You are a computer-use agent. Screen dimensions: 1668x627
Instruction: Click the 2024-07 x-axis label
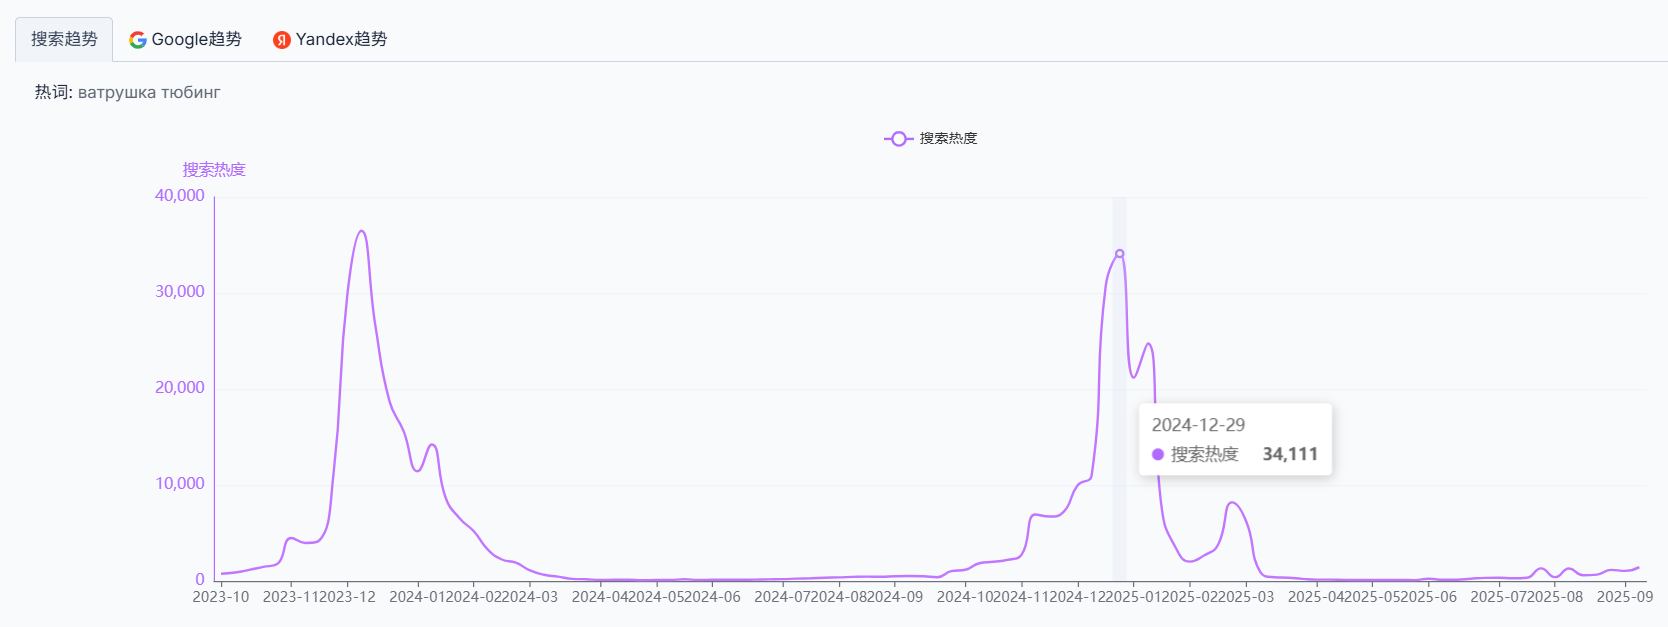pyautogui.click(x=782, y=597)
